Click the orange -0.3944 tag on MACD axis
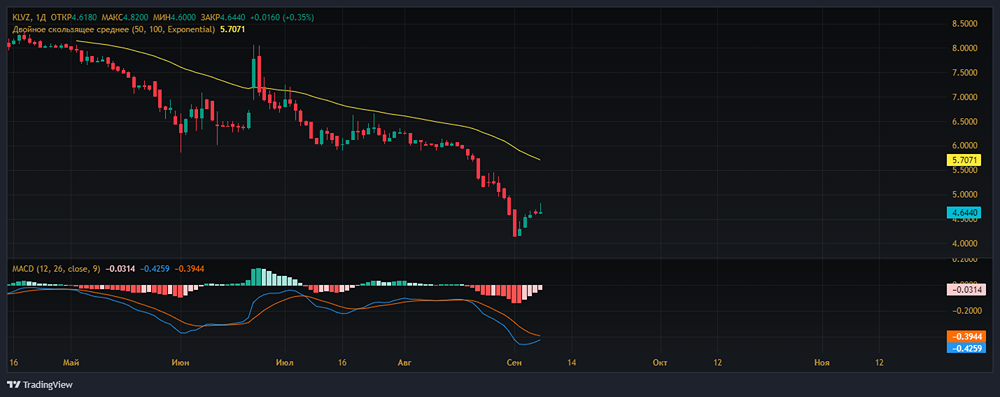 tap(967, 336)
